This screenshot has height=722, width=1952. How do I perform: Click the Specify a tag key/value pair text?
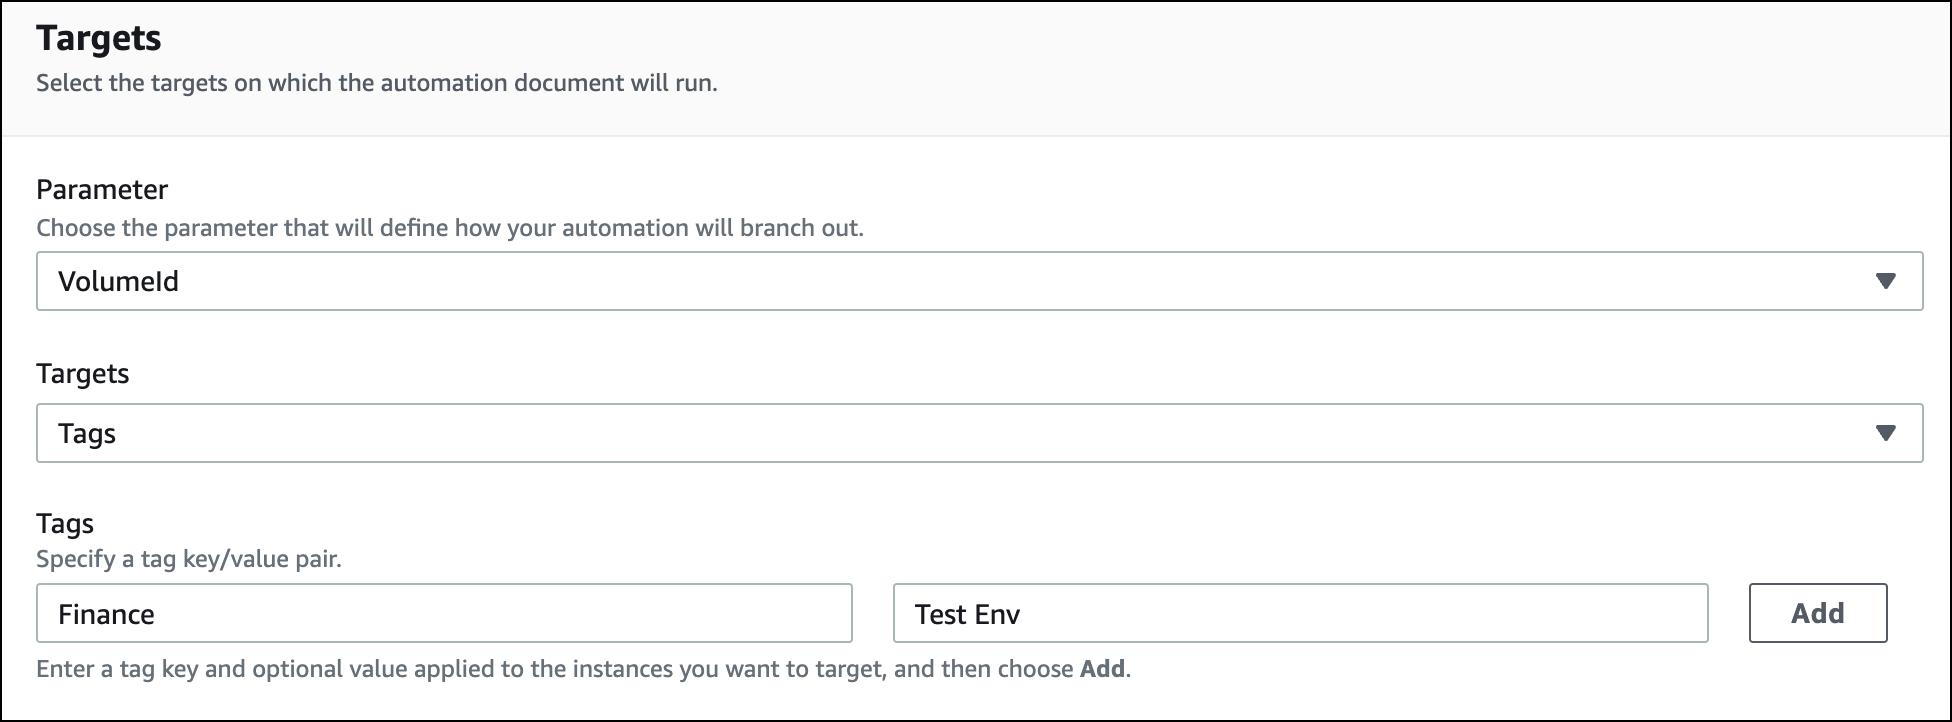pos(189,561)
